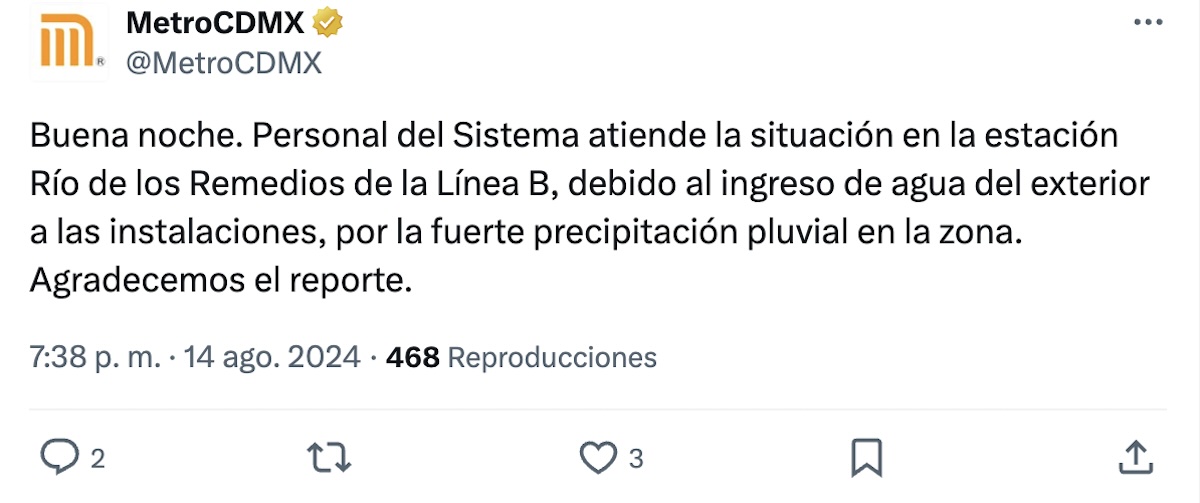This screenshot has height=503, width=1200.
Task: Repost this tweet with the retweet icon
Action: pyautogui.click(x=329, y=458)
